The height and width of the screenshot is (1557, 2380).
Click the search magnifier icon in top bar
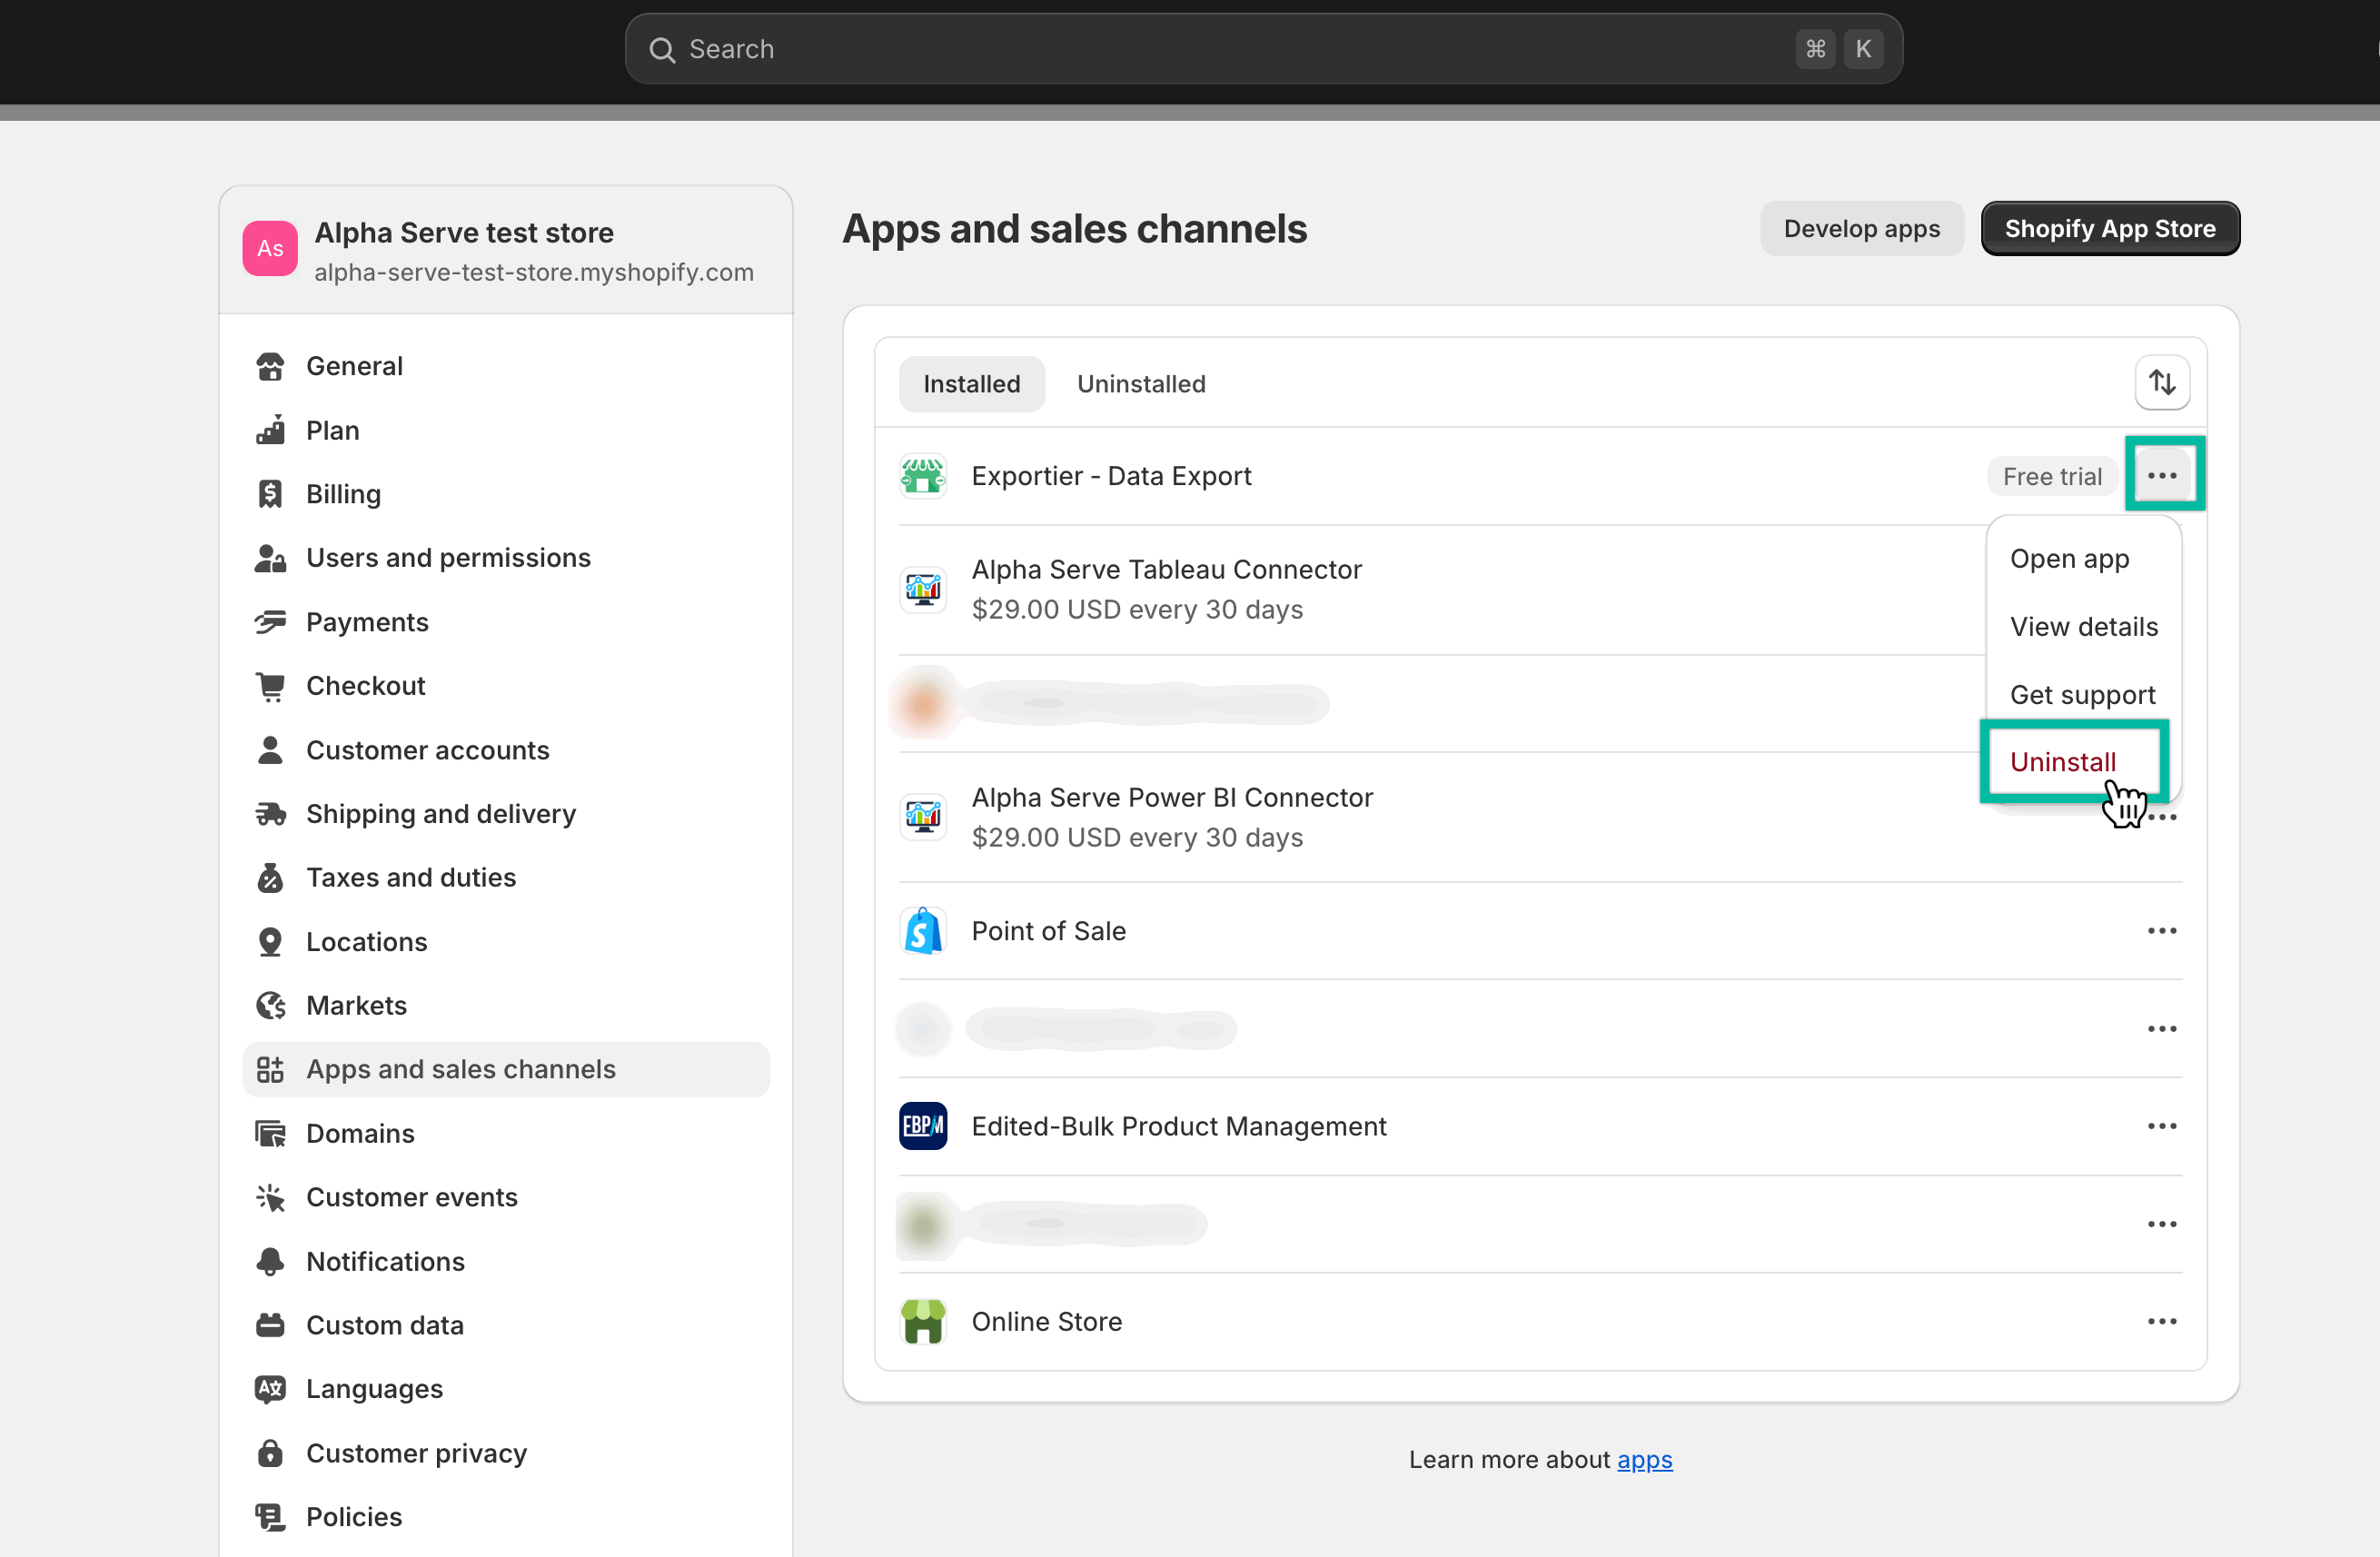click(x=662, y=49)
